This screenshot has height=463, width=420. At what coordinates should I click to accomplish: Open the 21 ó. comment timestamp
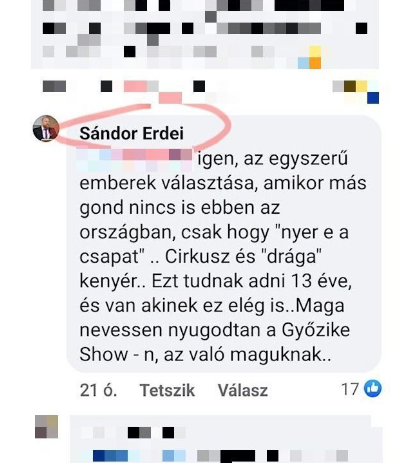pos(98,390)
